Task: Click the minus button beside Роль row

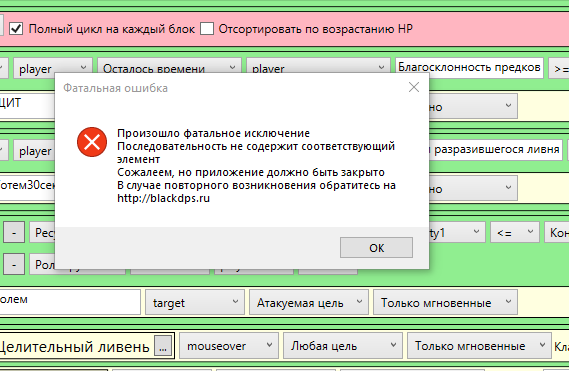Action: click(14, 264)
